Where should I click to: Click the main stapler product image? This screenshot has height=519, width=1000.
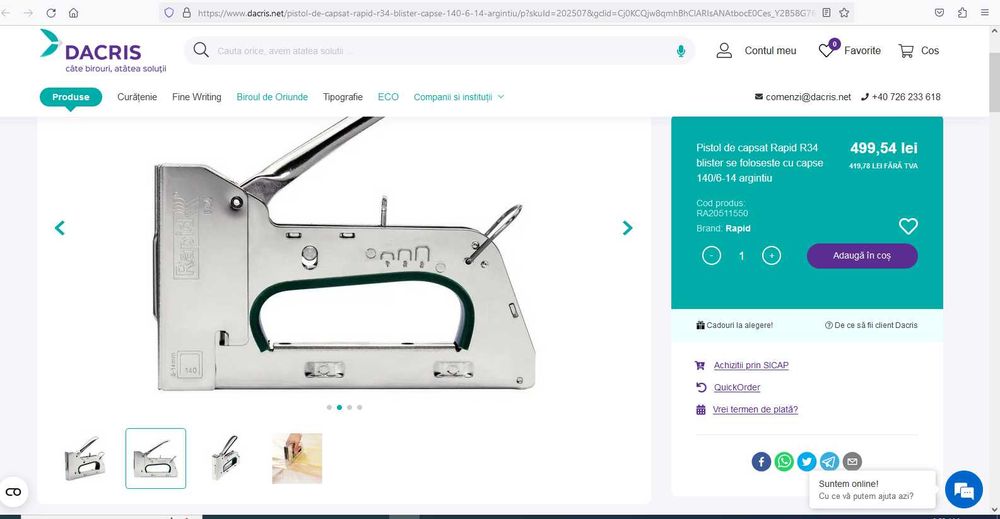tap(344, 255)
